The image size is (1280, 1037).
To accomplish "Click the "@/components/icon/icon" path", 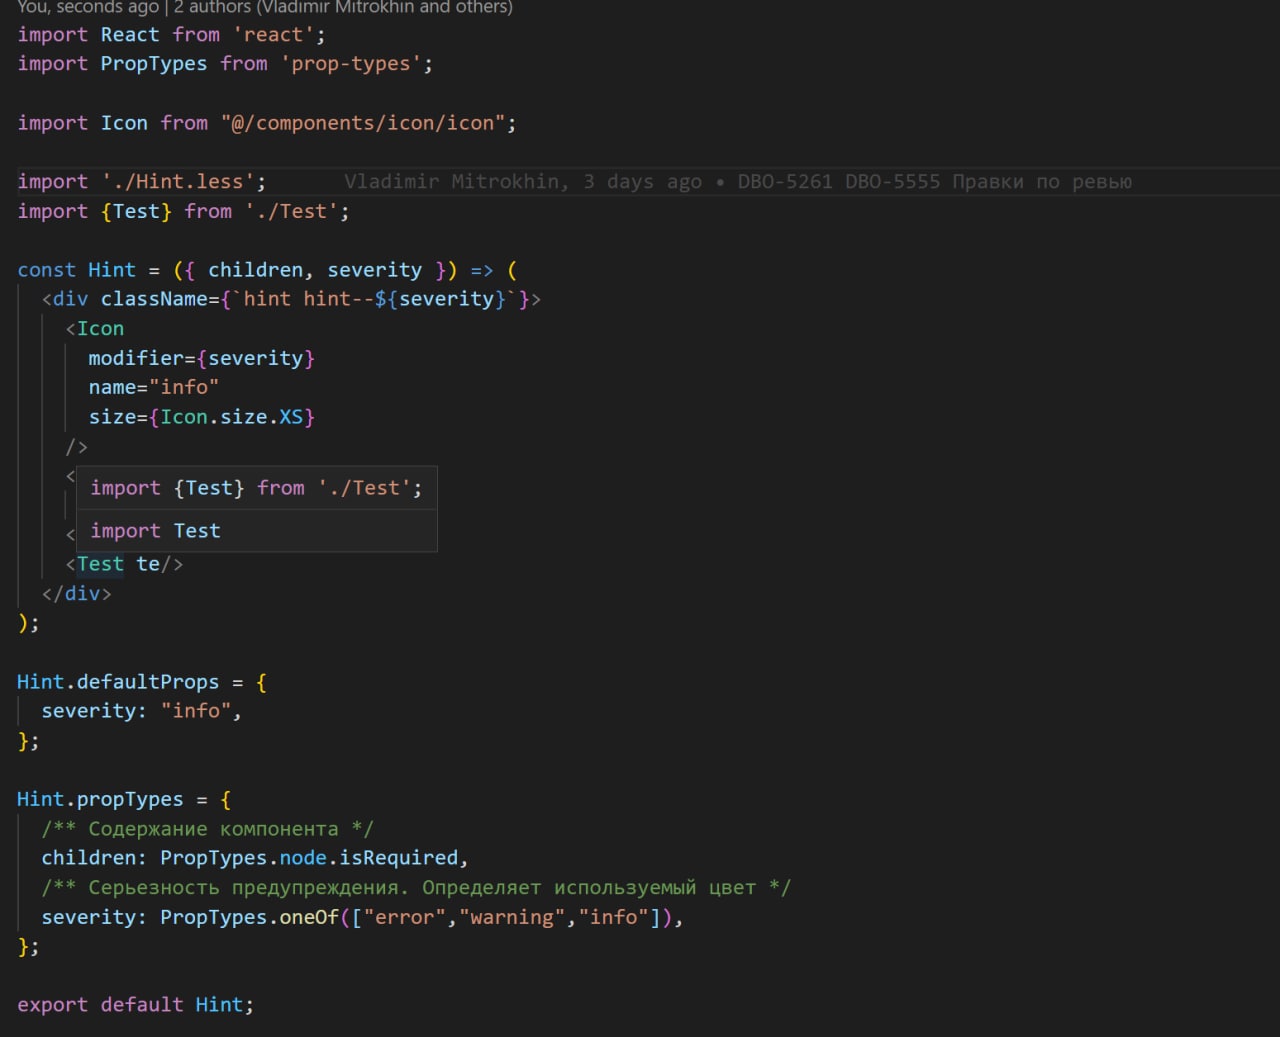I will pos(362,123).
